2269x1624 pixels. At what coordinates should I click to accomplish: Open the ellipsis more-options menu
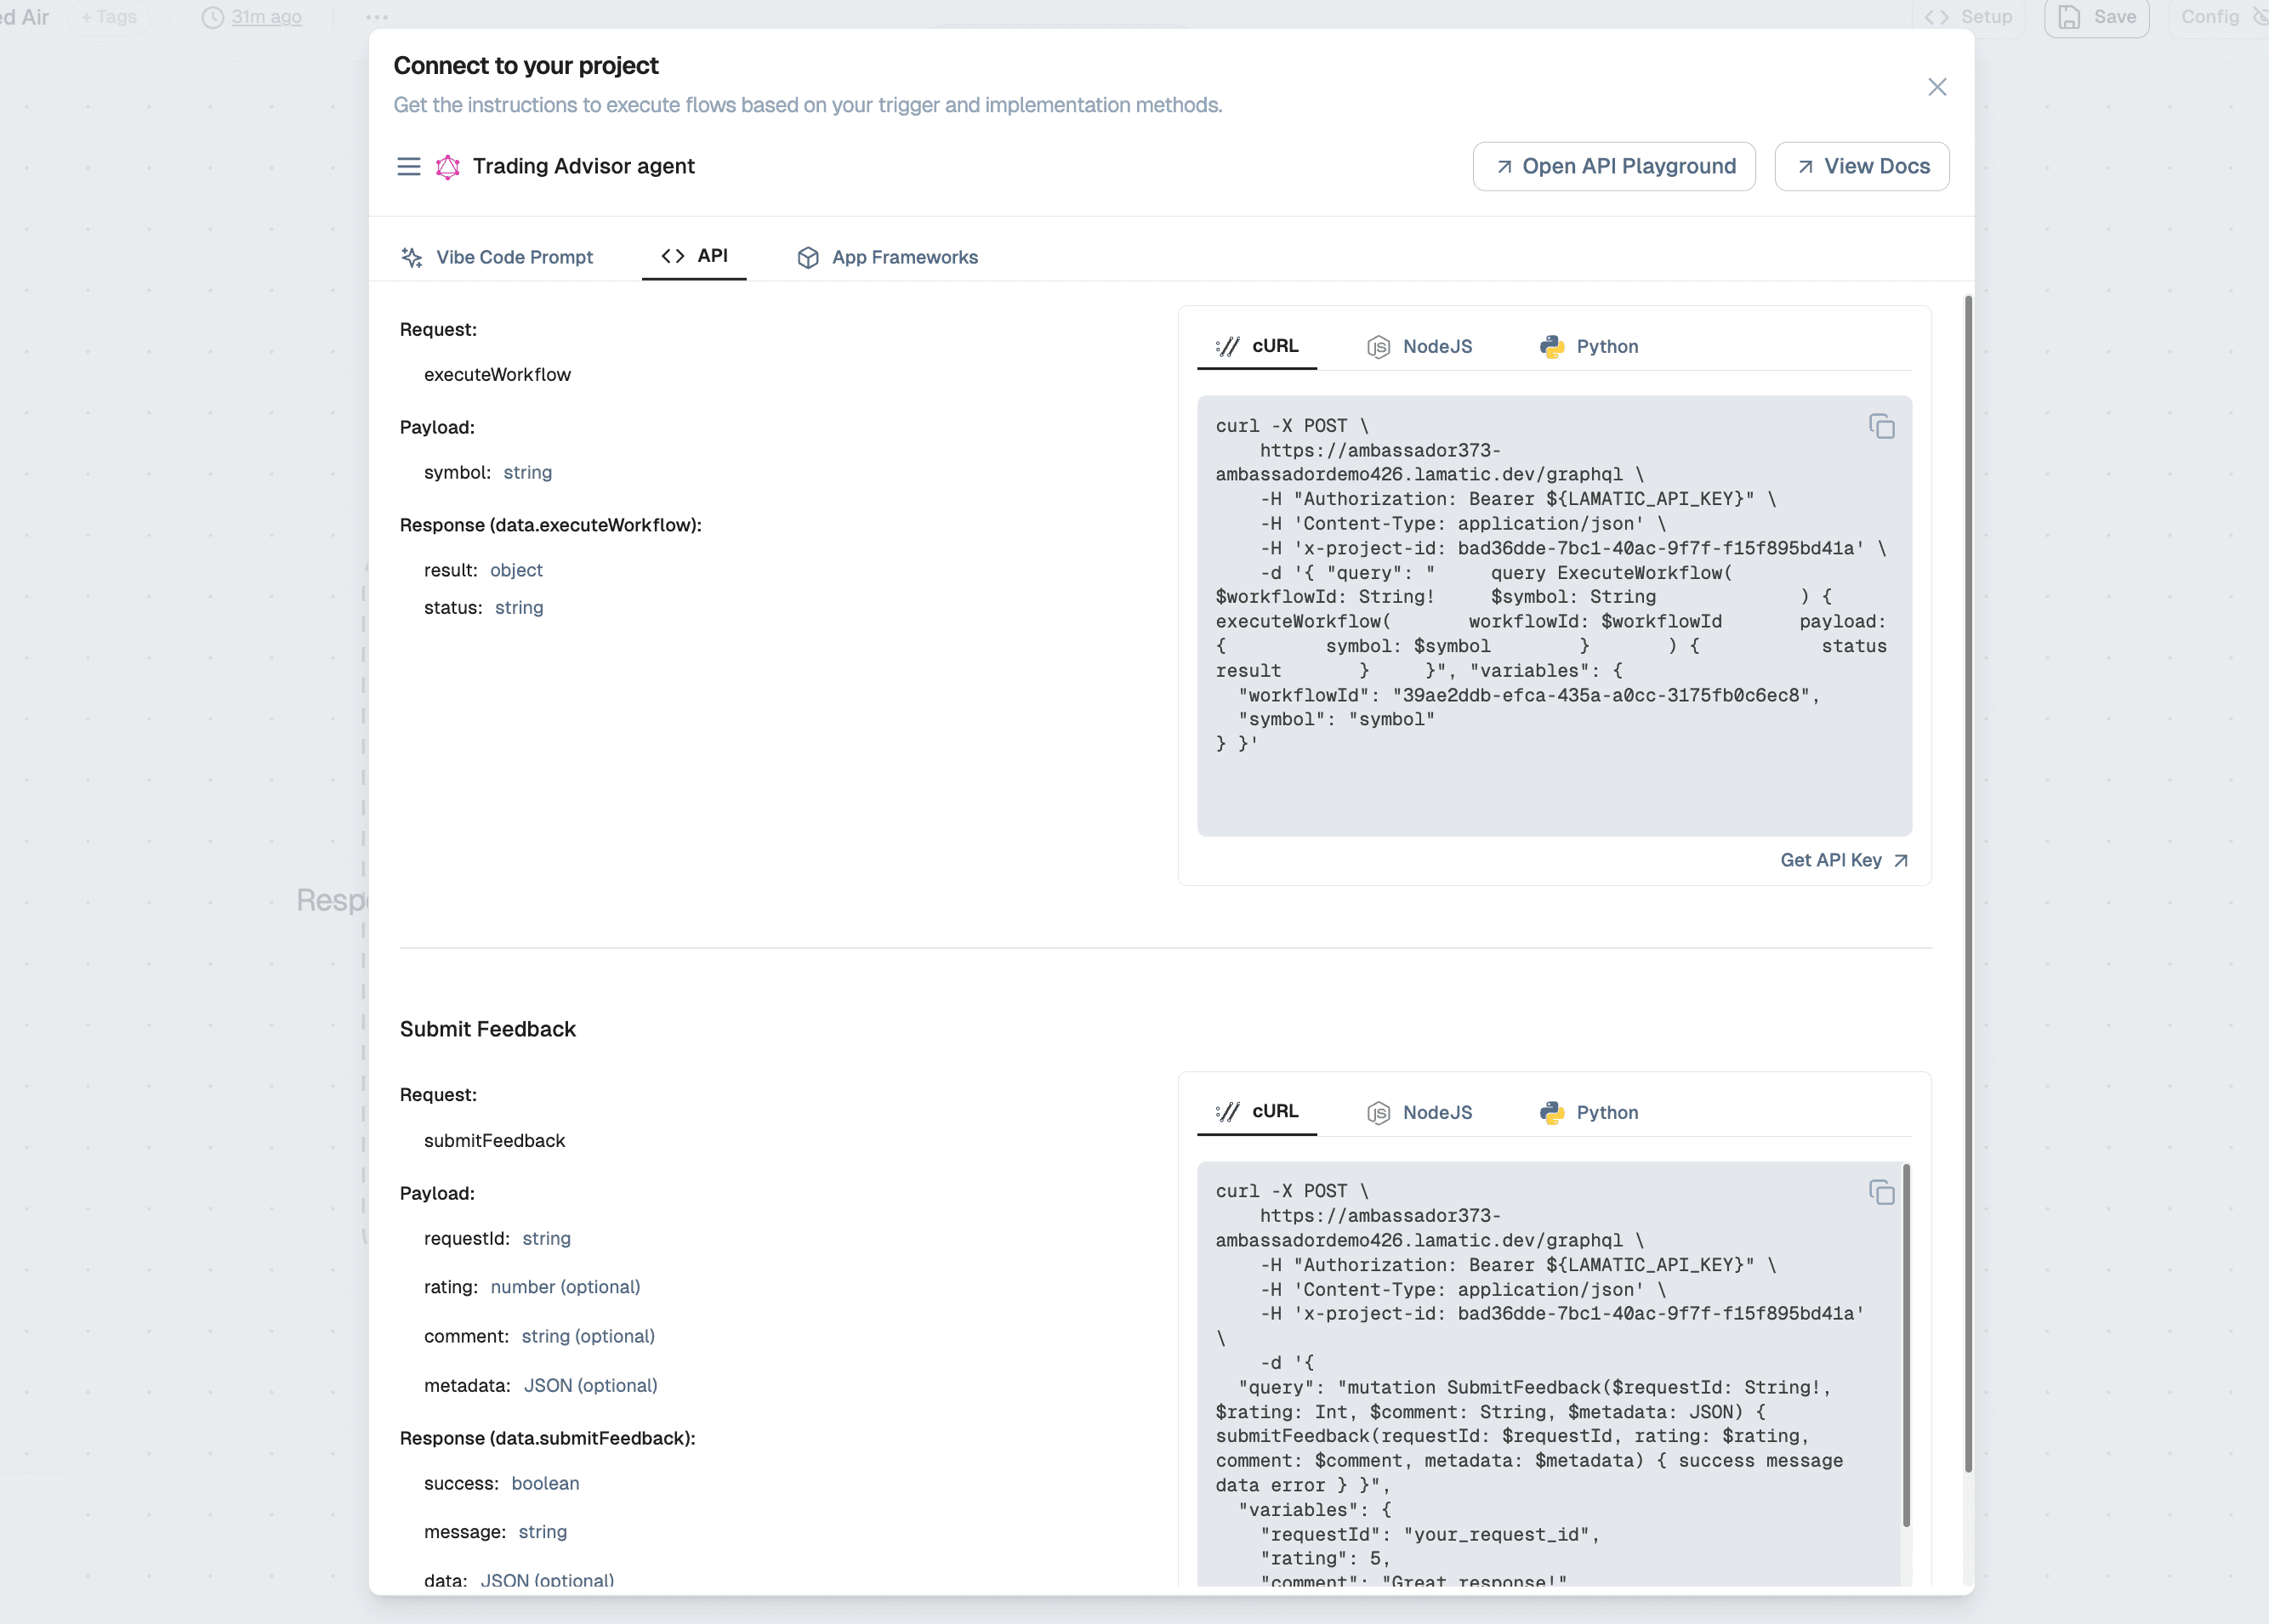coord(377,16)
